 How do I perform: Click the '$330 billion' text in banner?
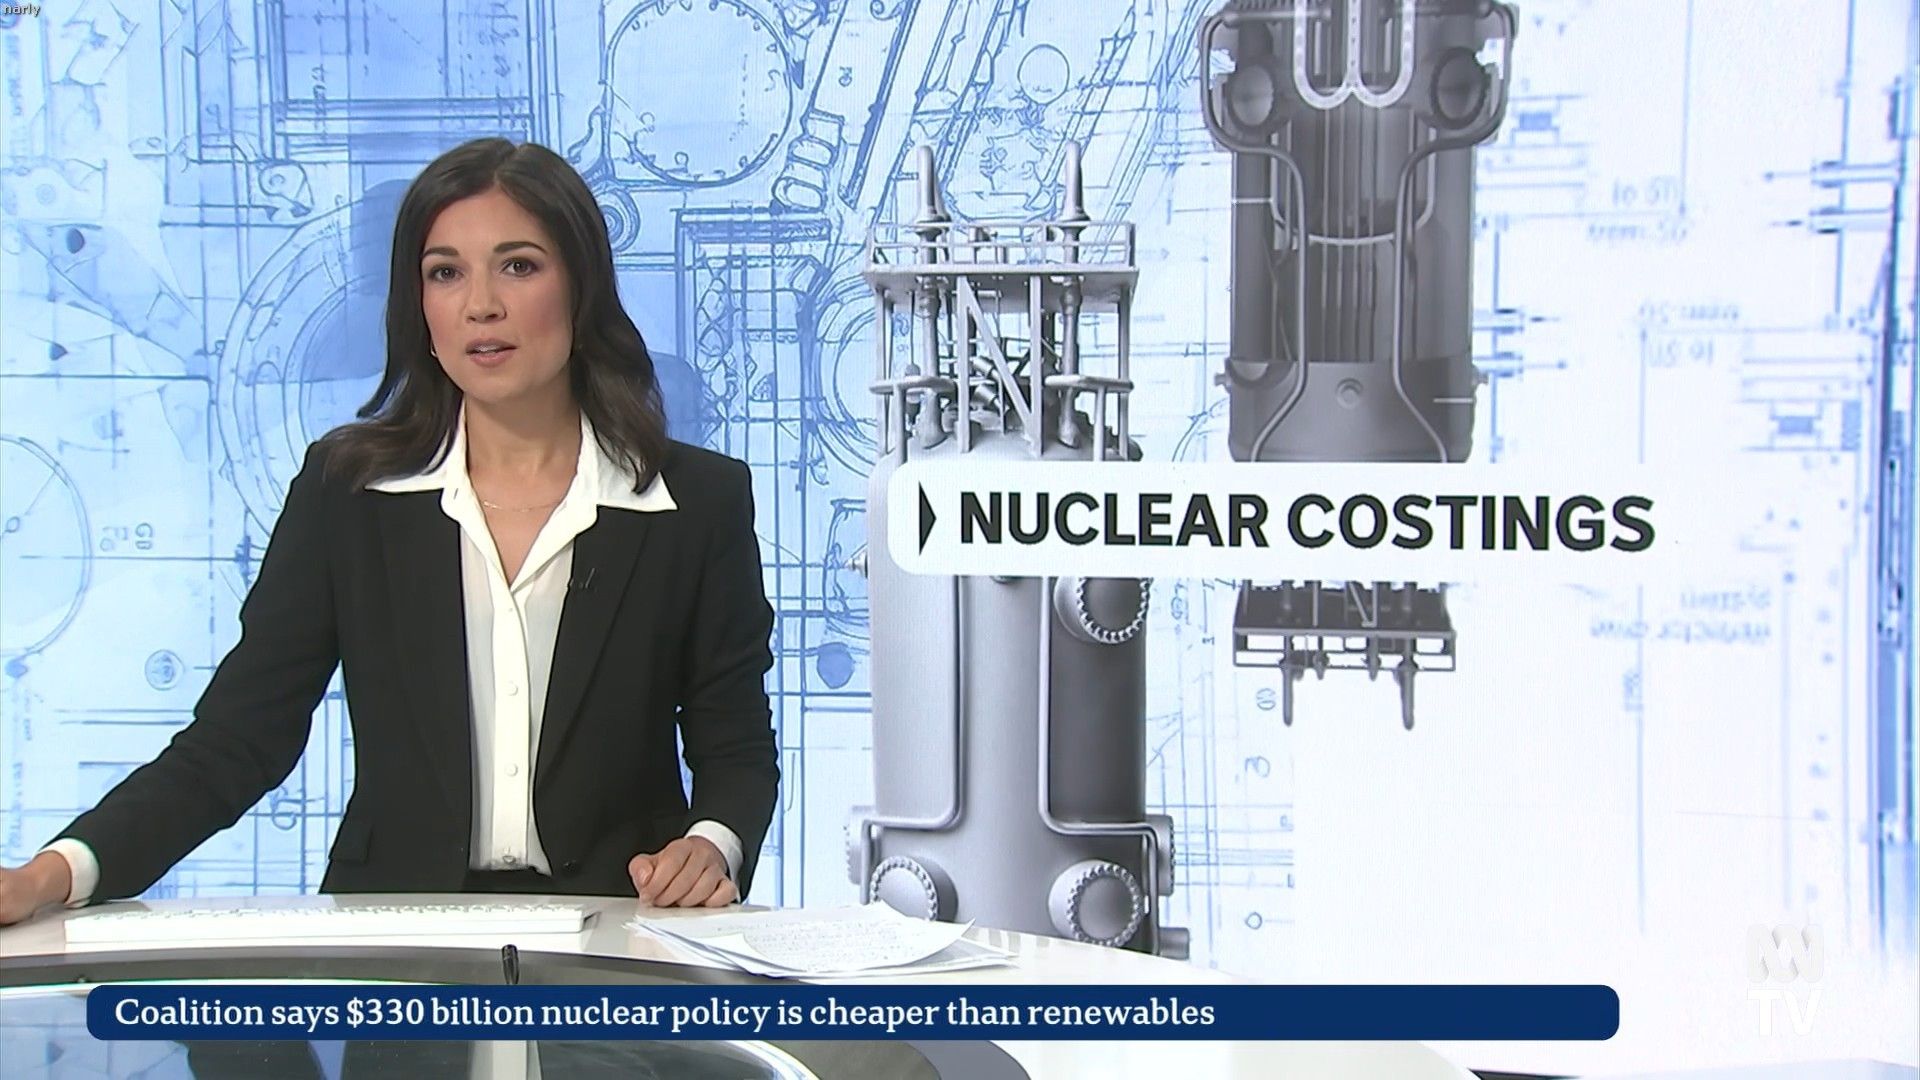[439, 1013]
